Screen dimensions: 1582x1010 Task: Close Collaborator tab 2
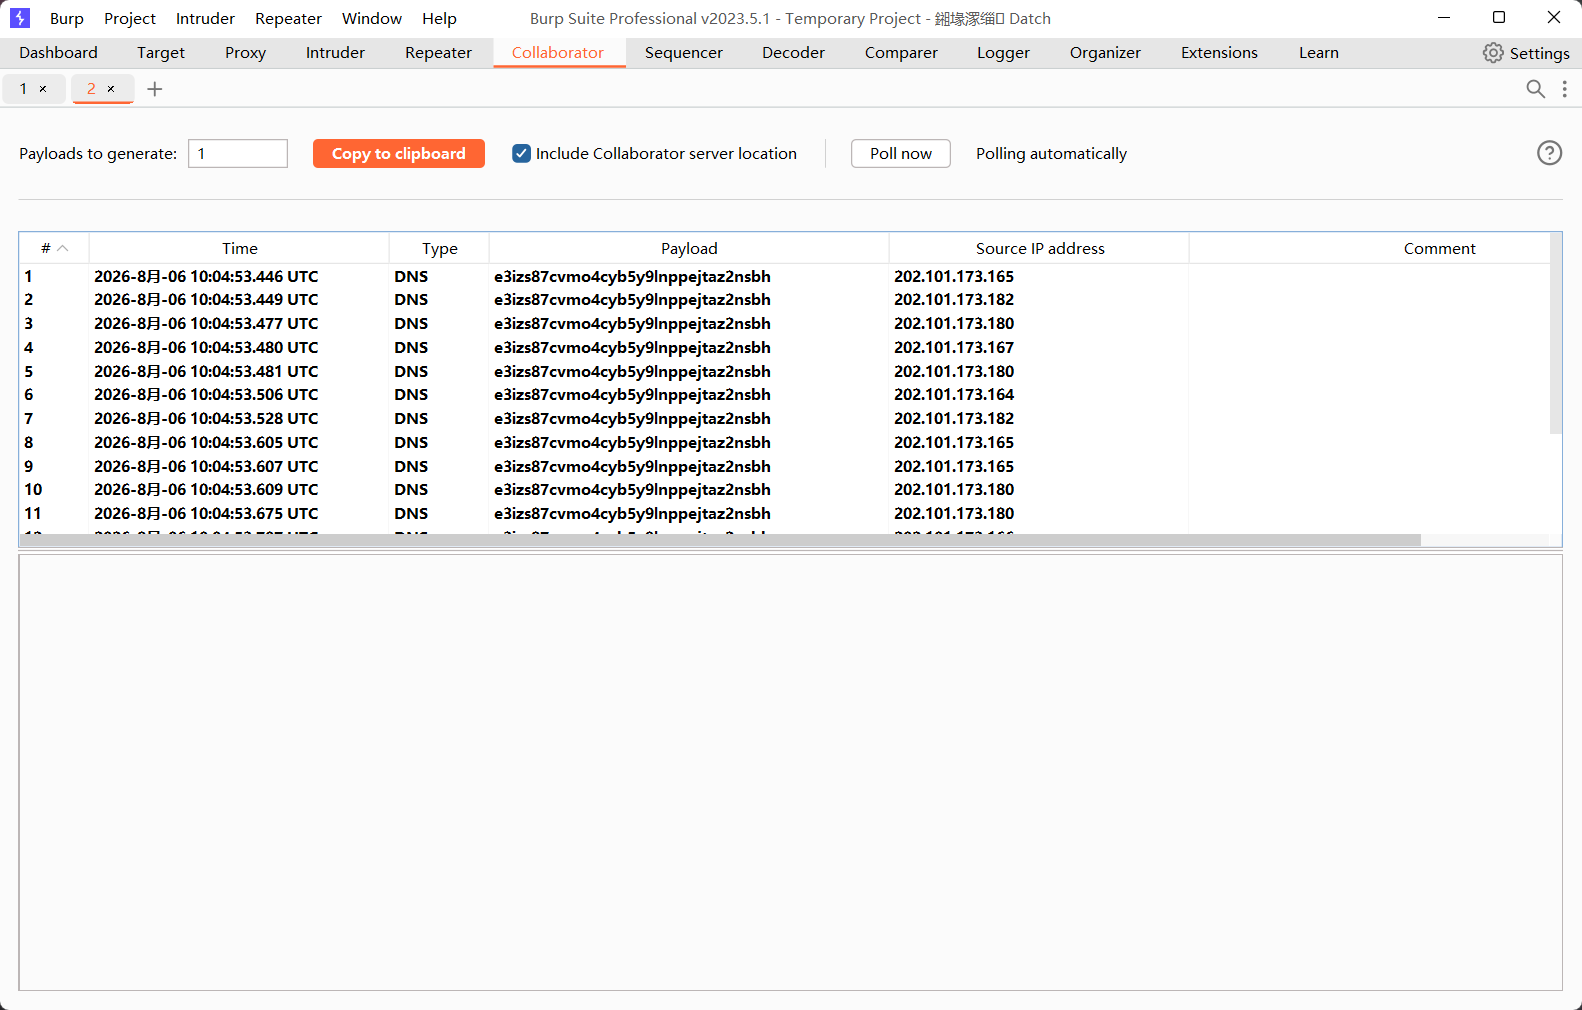pyautogui.click(x=111, y=89)
